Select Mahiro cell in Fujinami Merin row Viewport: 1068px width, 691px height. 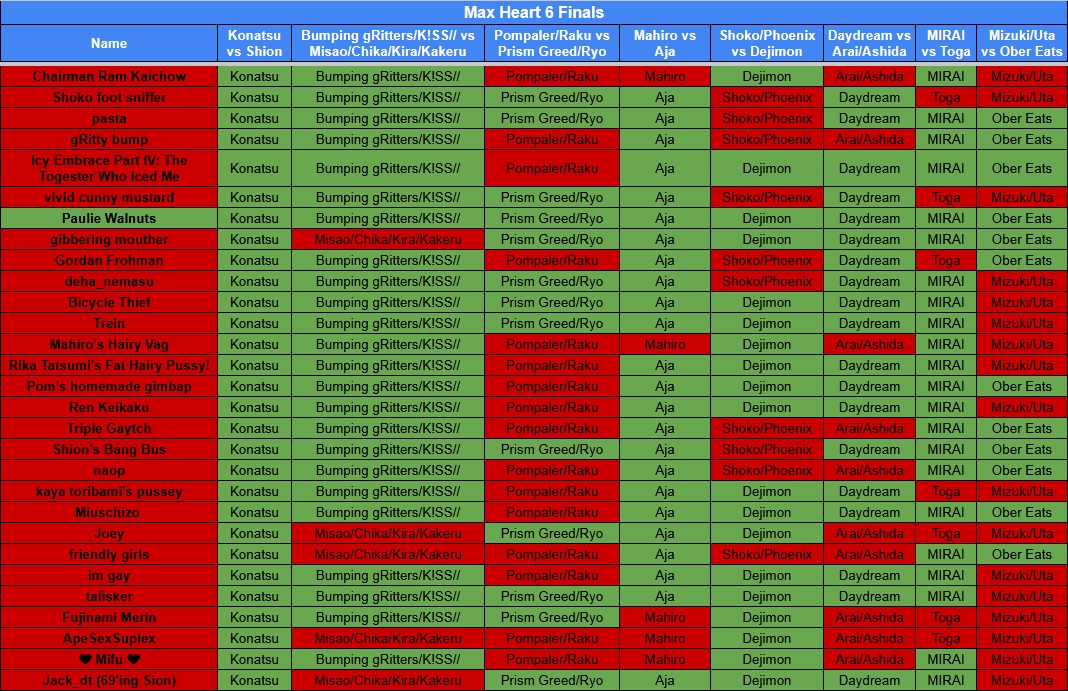pos(665,617)
